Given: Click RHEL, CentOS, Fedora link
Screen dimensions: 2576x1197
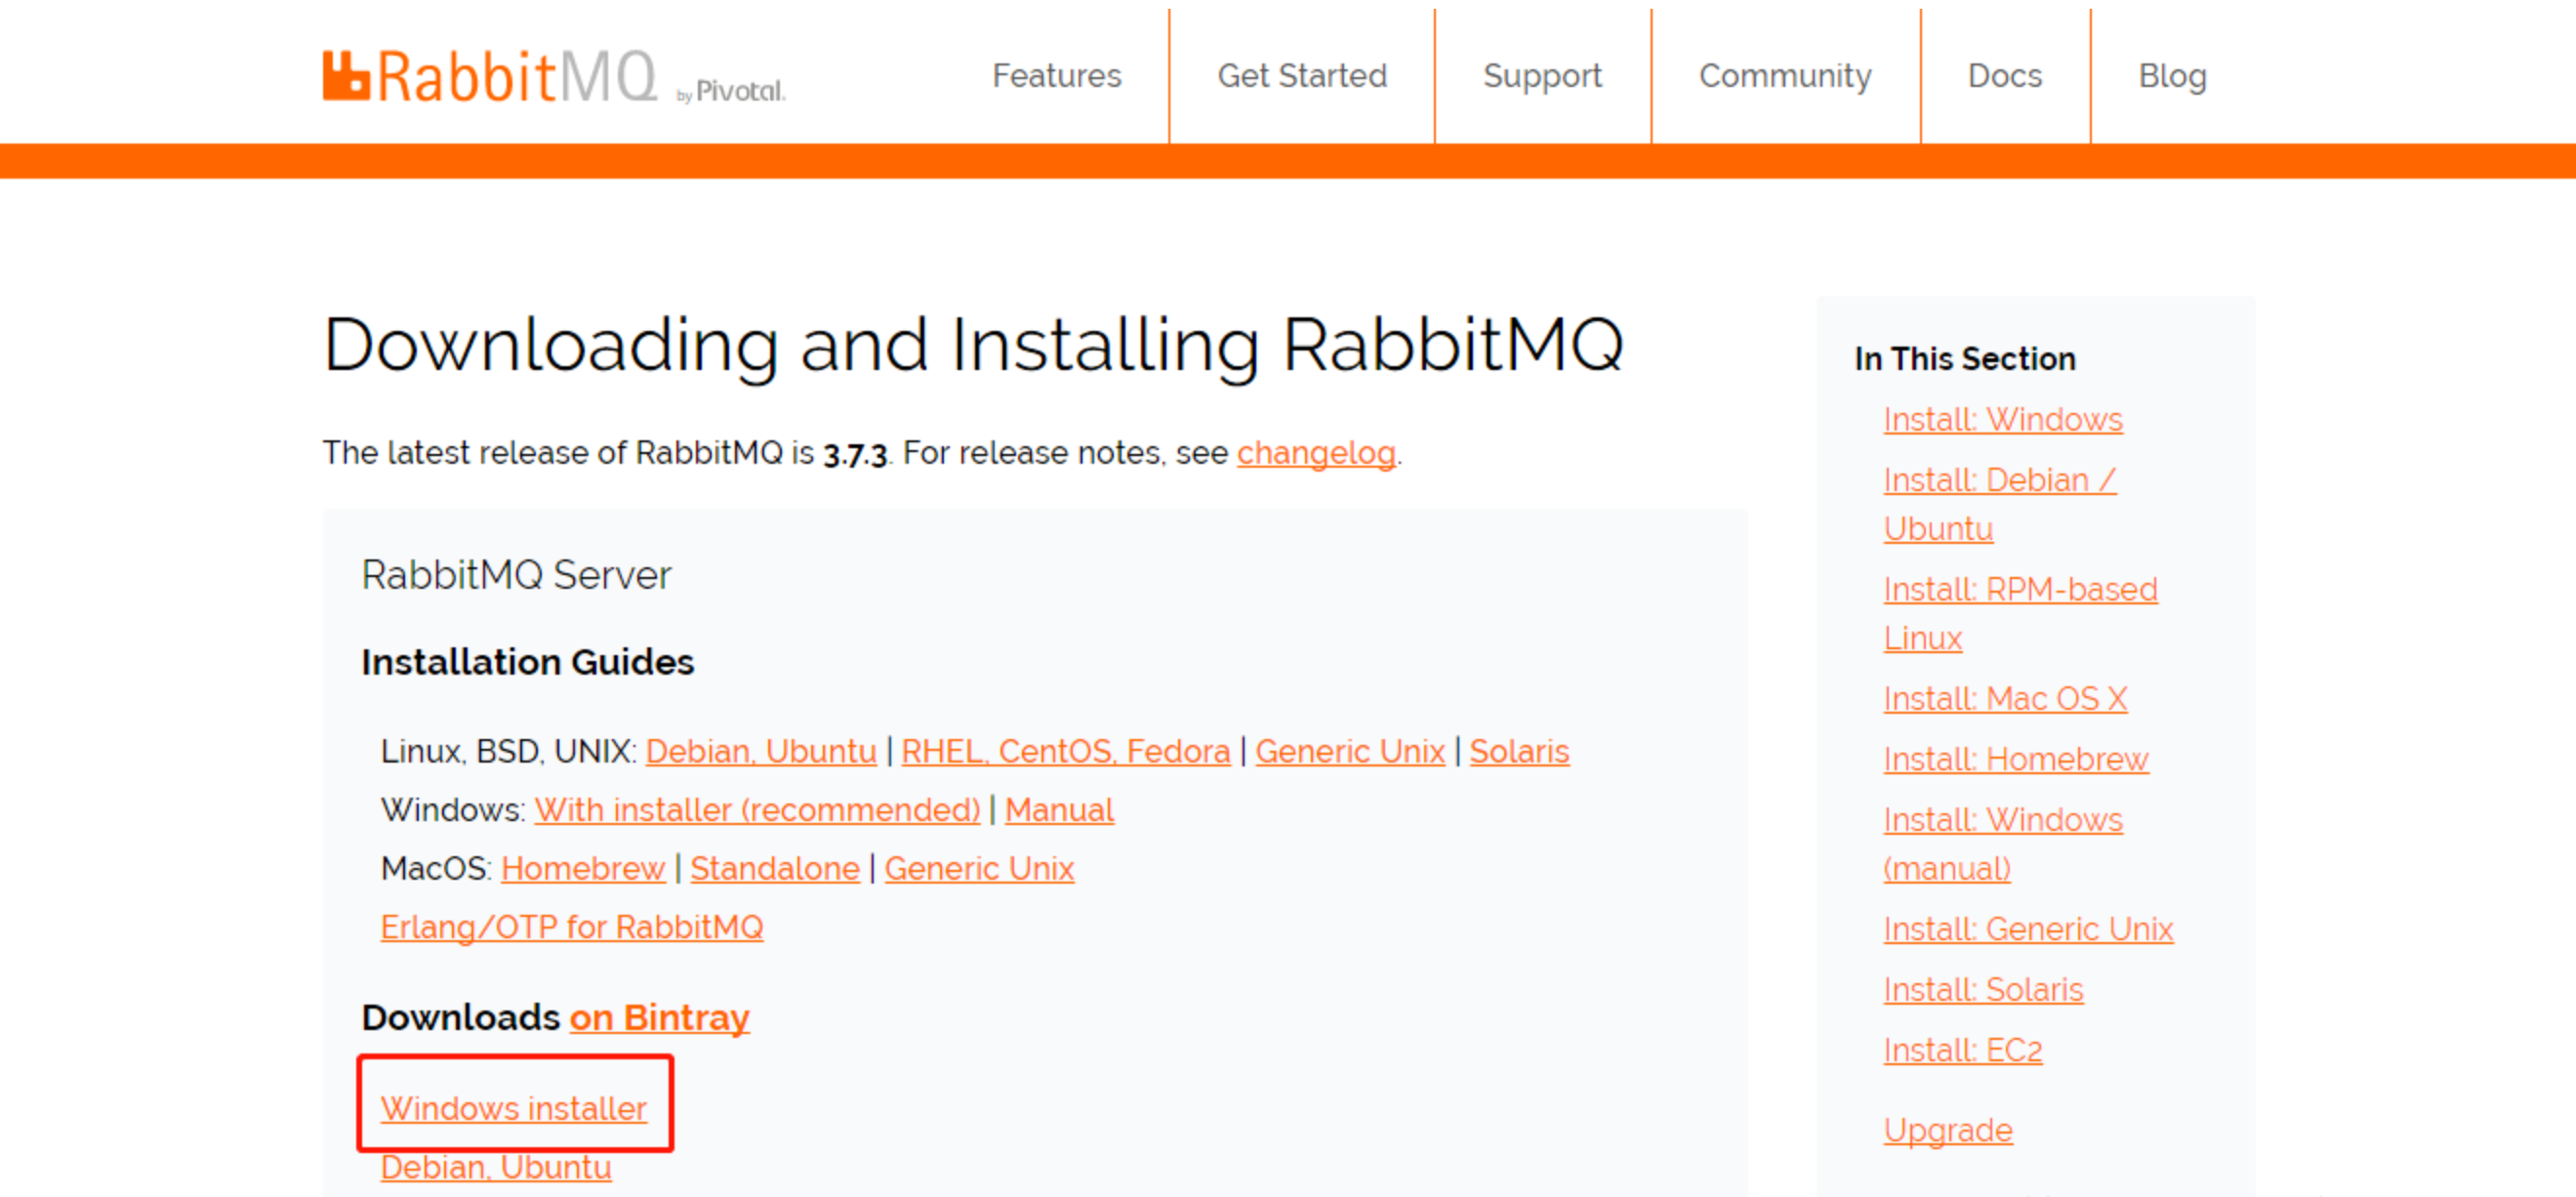Looking at the screenshot, I should (1065, 751).
